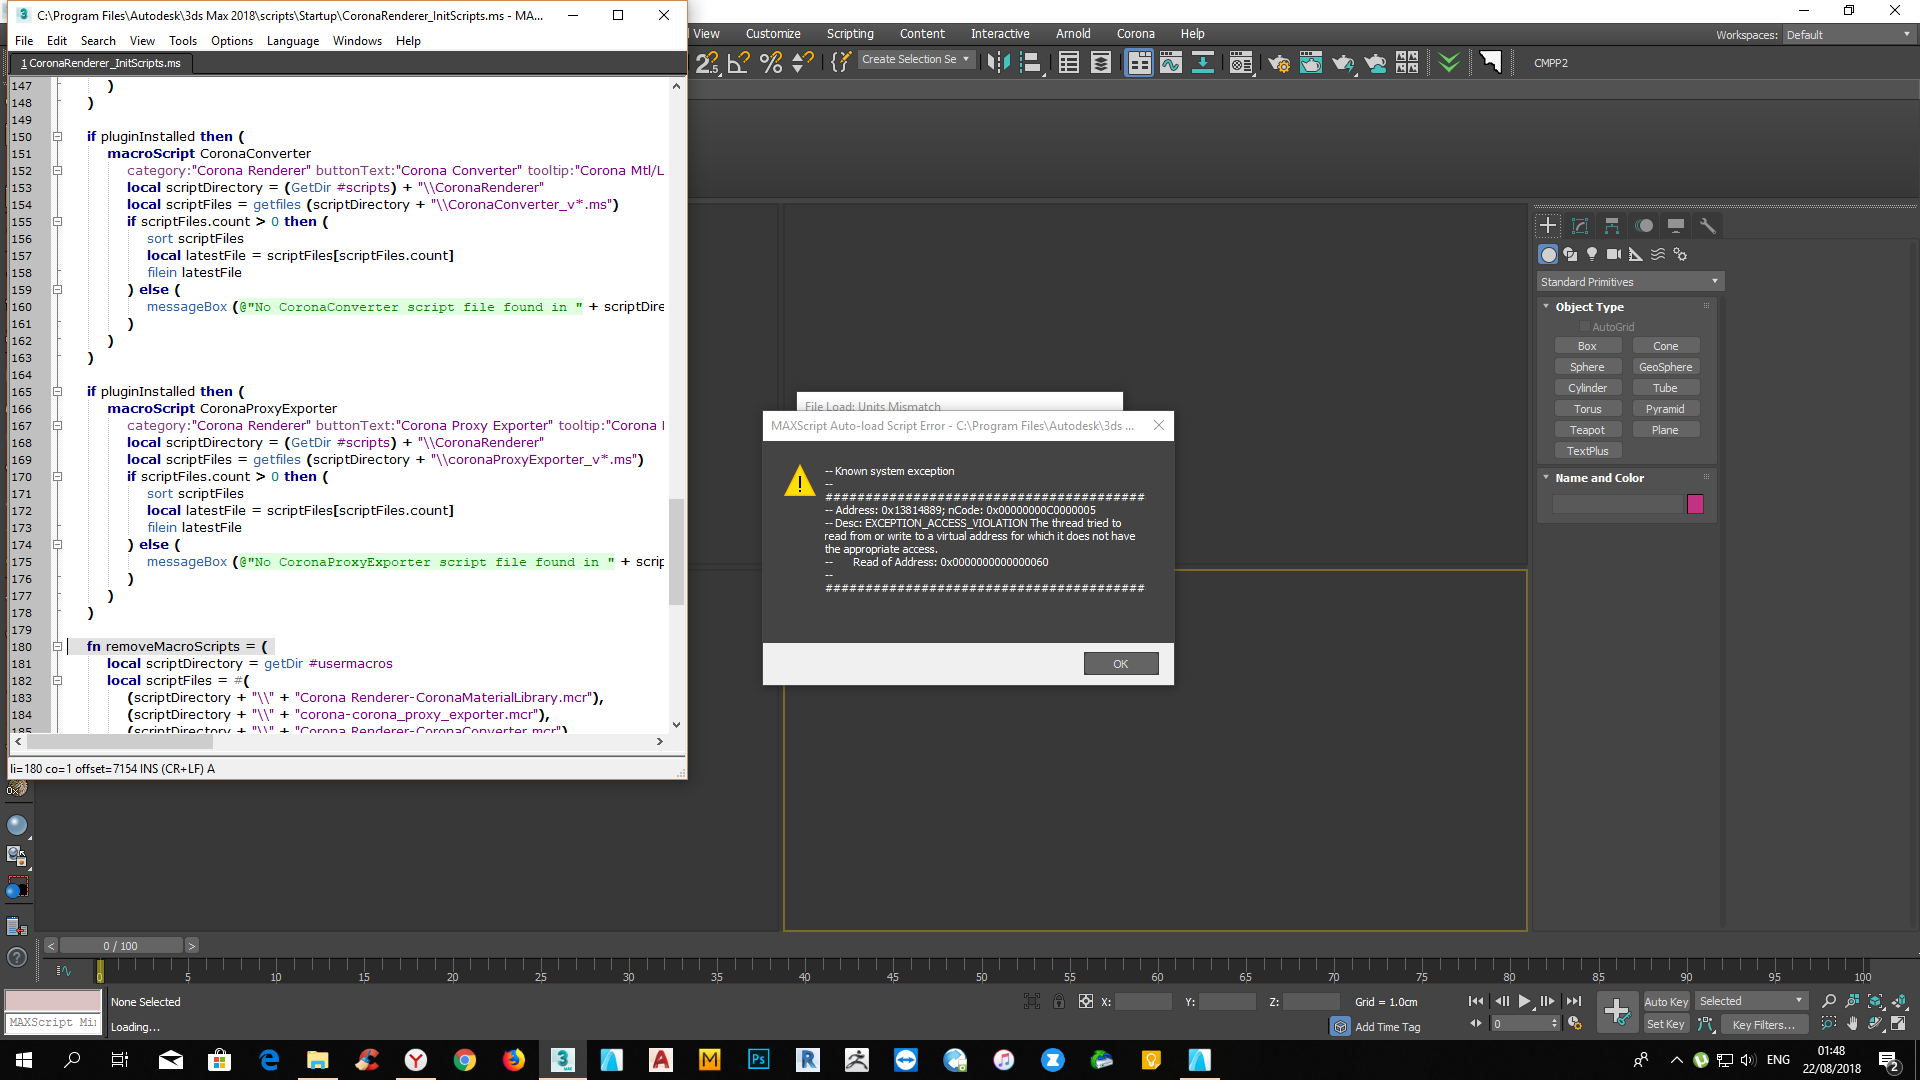Open Rendered Frame Window icon
The image size is (1920, 1080).
pyautogui.click(x=1311, y=63)
